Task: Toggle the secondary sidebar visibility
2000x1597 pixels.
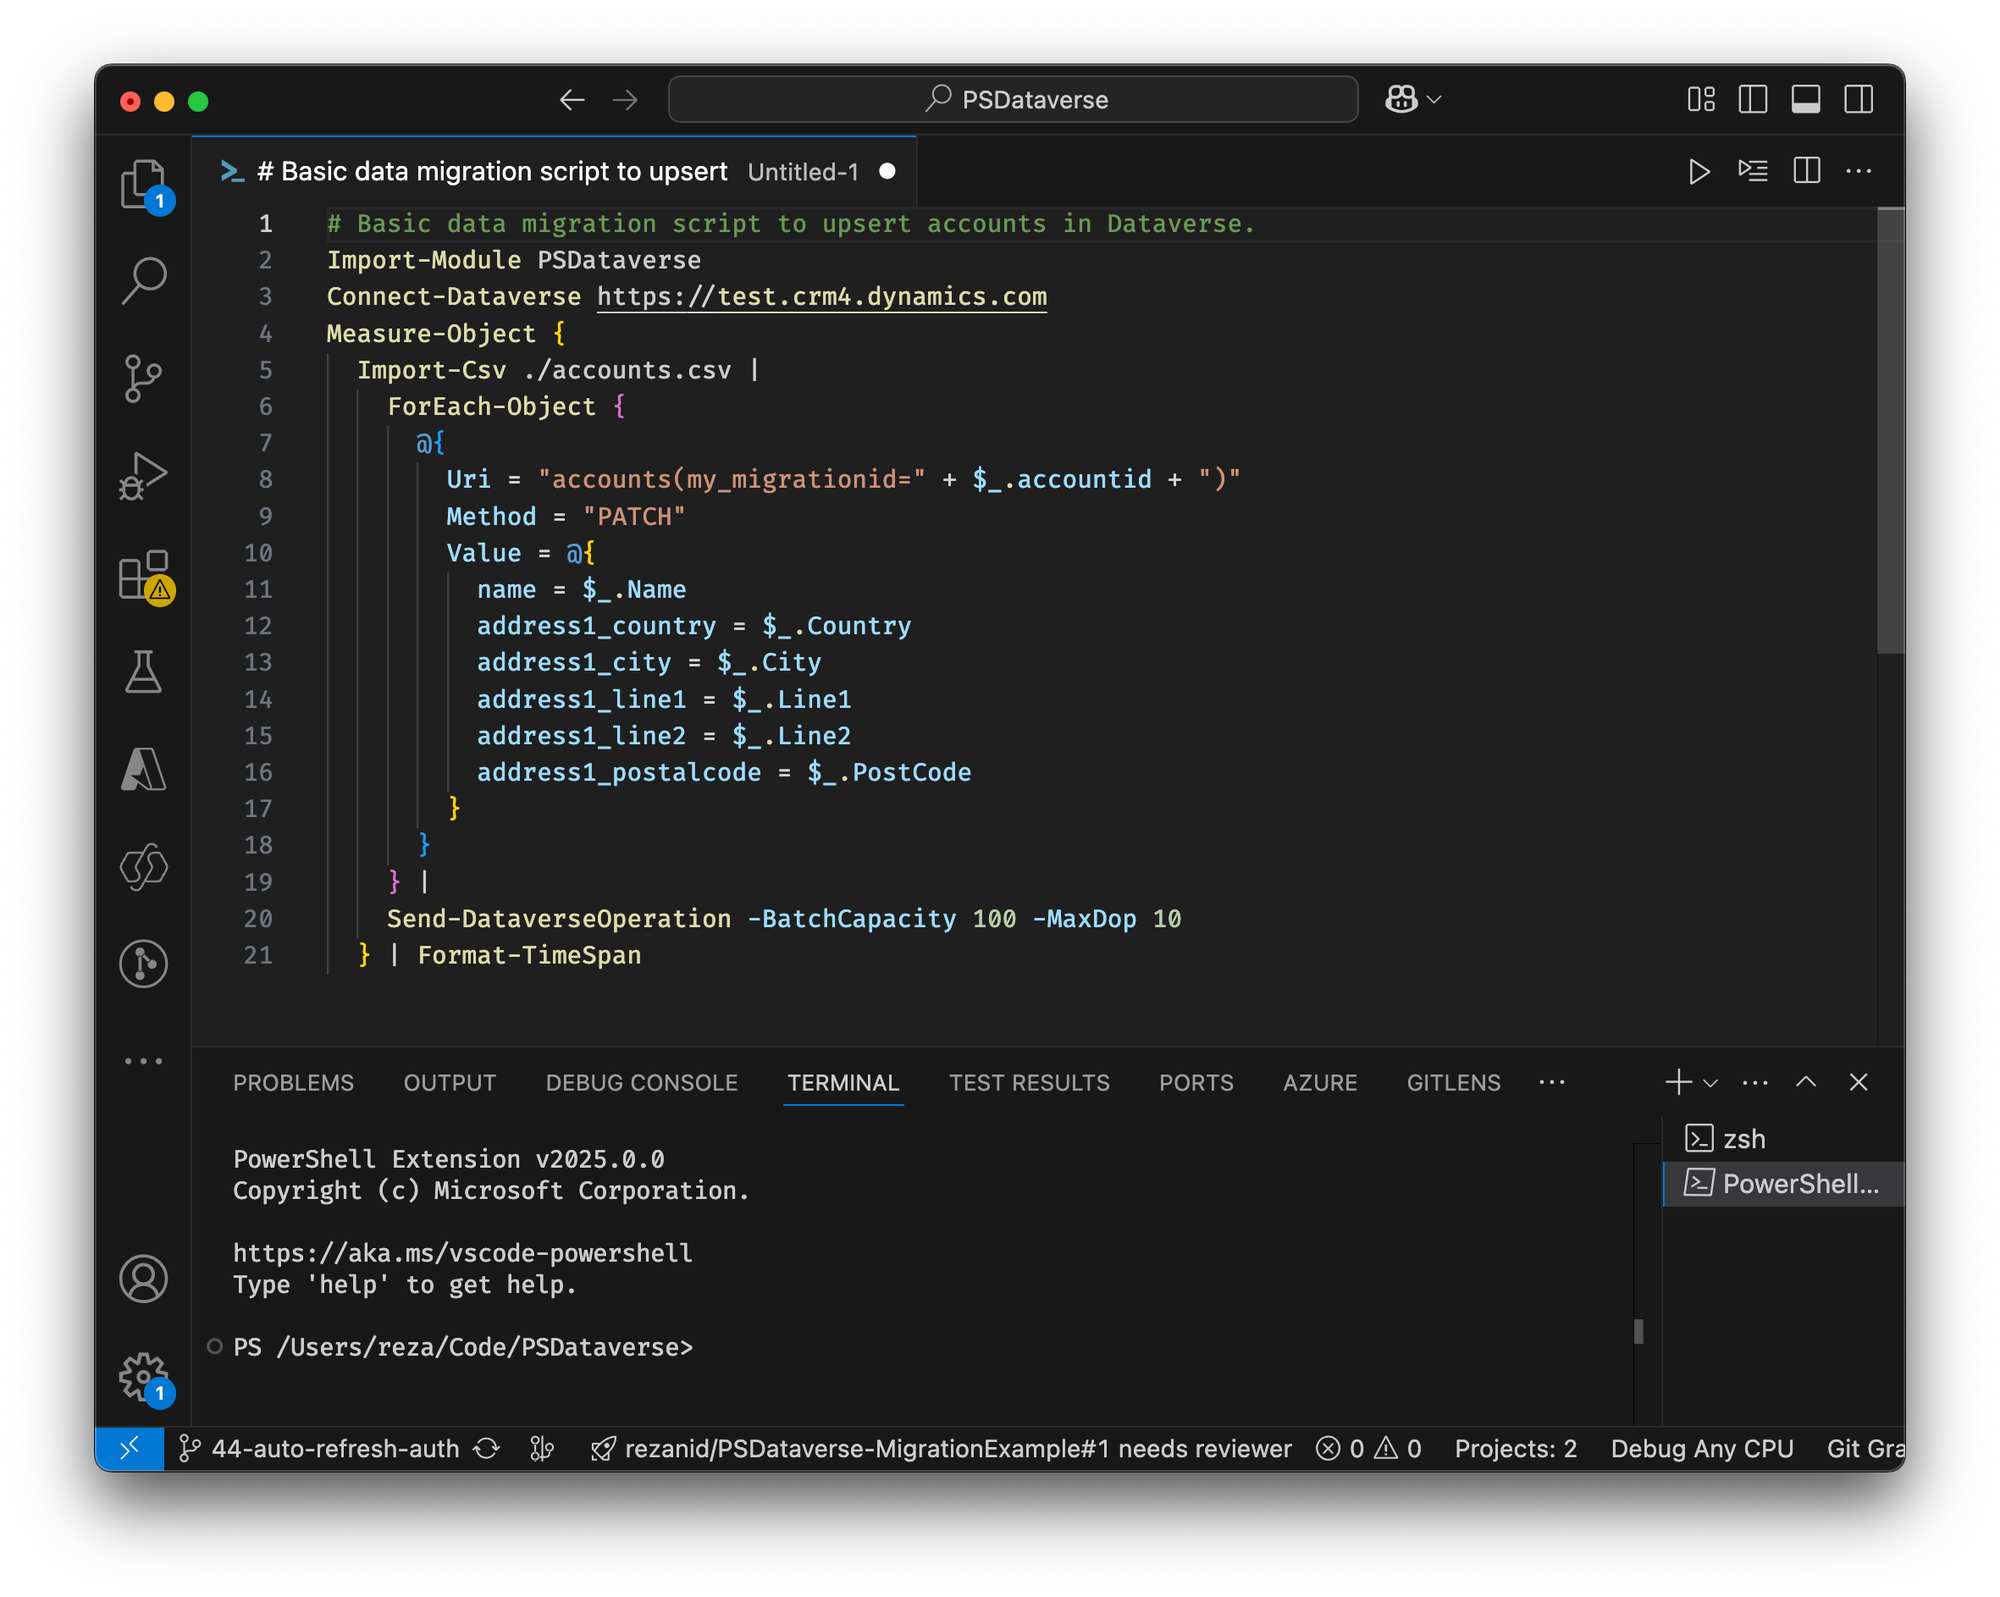Action: pyautogui.click(x=1860, y=99)
